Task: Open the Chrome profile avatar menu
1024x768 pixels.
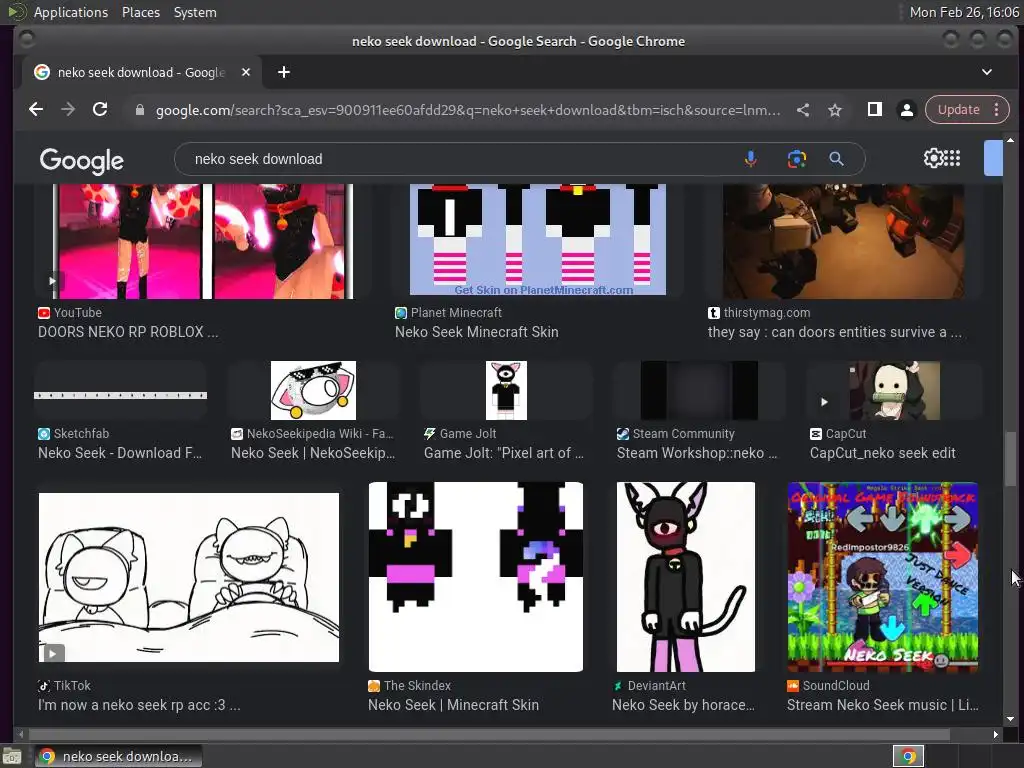Action: [906, 110]
